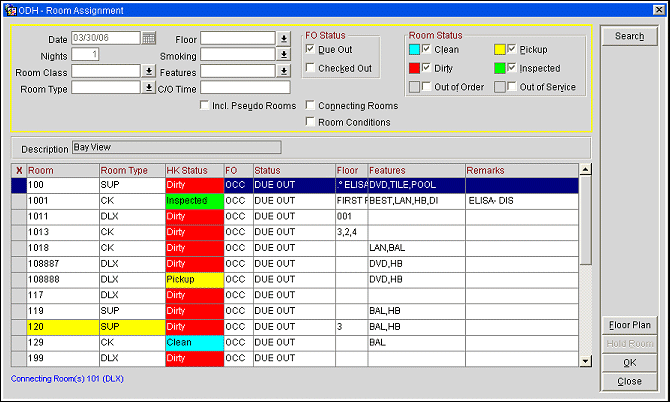The height and width of the screenshot is (402, 670).
Task: Click the X column header in grid
Action: coord(18,171)
